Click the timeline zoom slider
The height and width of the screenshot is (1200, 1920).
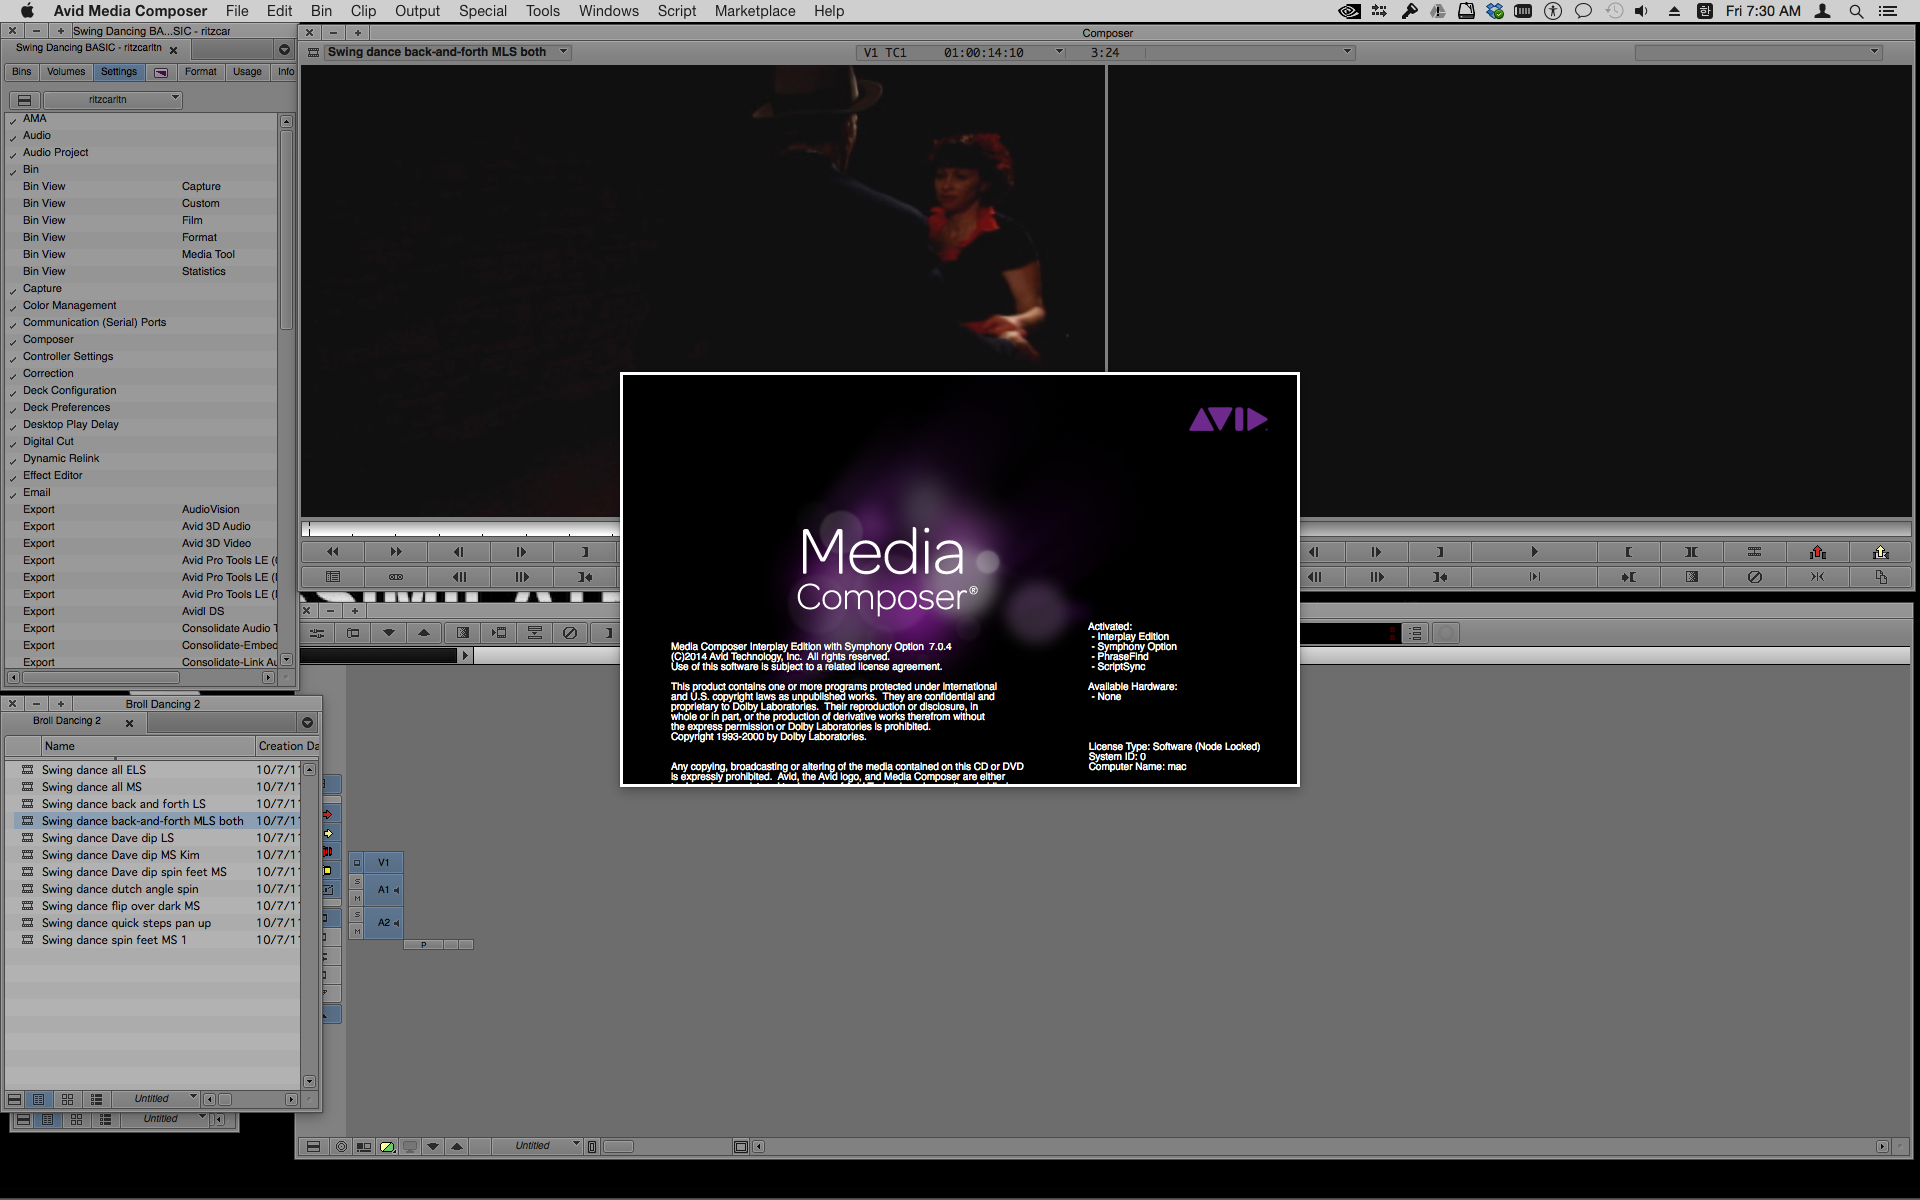618,1147
